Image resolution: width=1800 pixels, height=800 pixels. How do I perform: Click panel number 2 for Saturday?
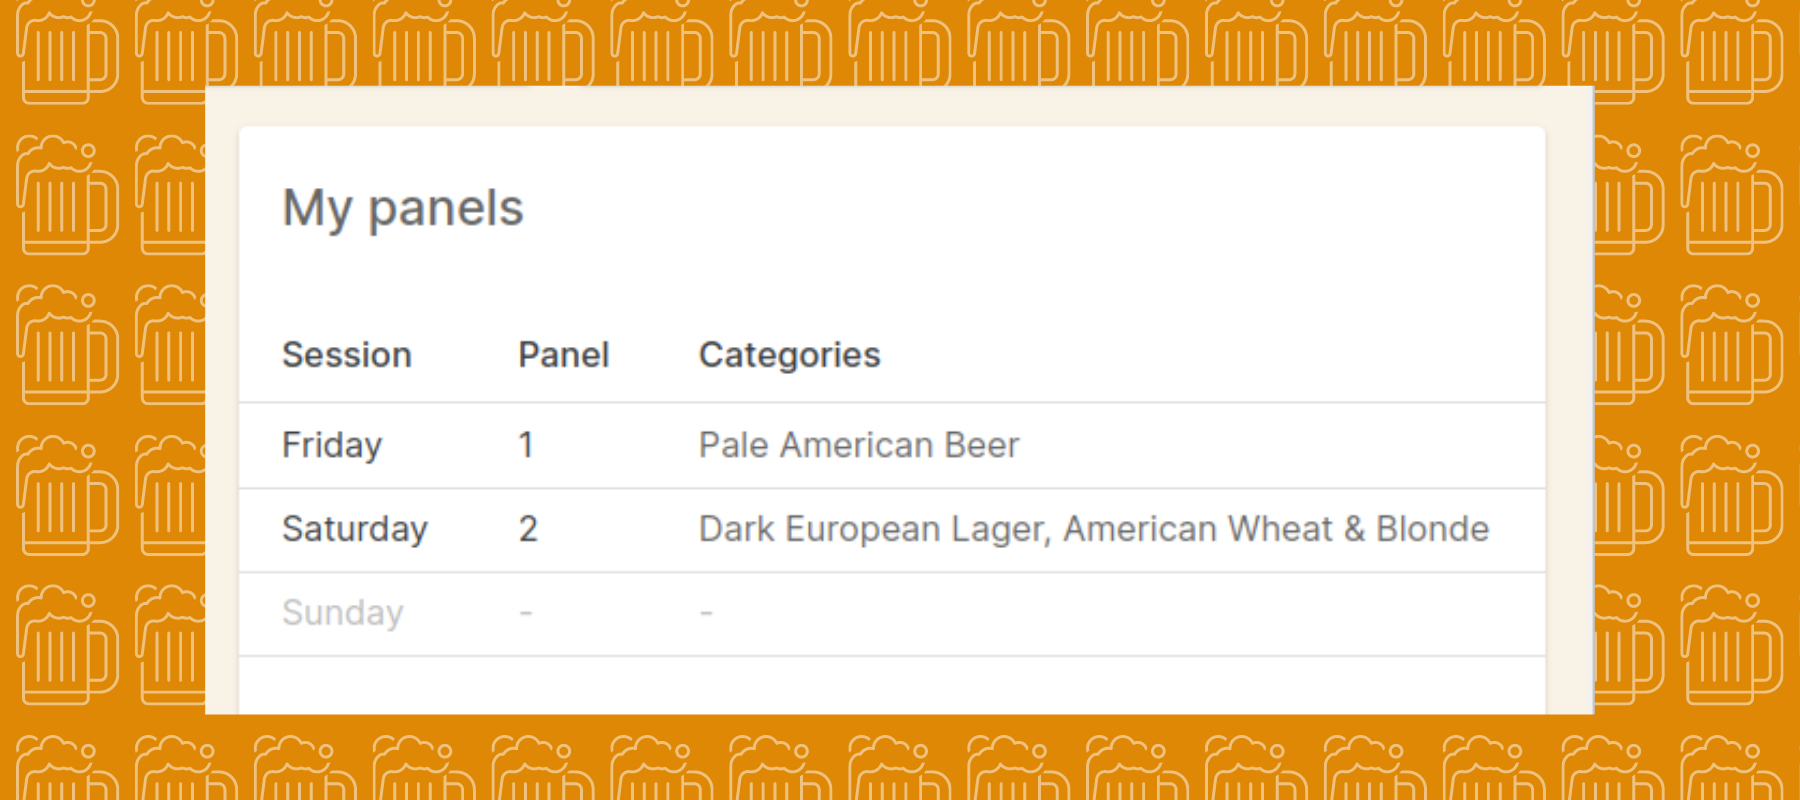528,529
